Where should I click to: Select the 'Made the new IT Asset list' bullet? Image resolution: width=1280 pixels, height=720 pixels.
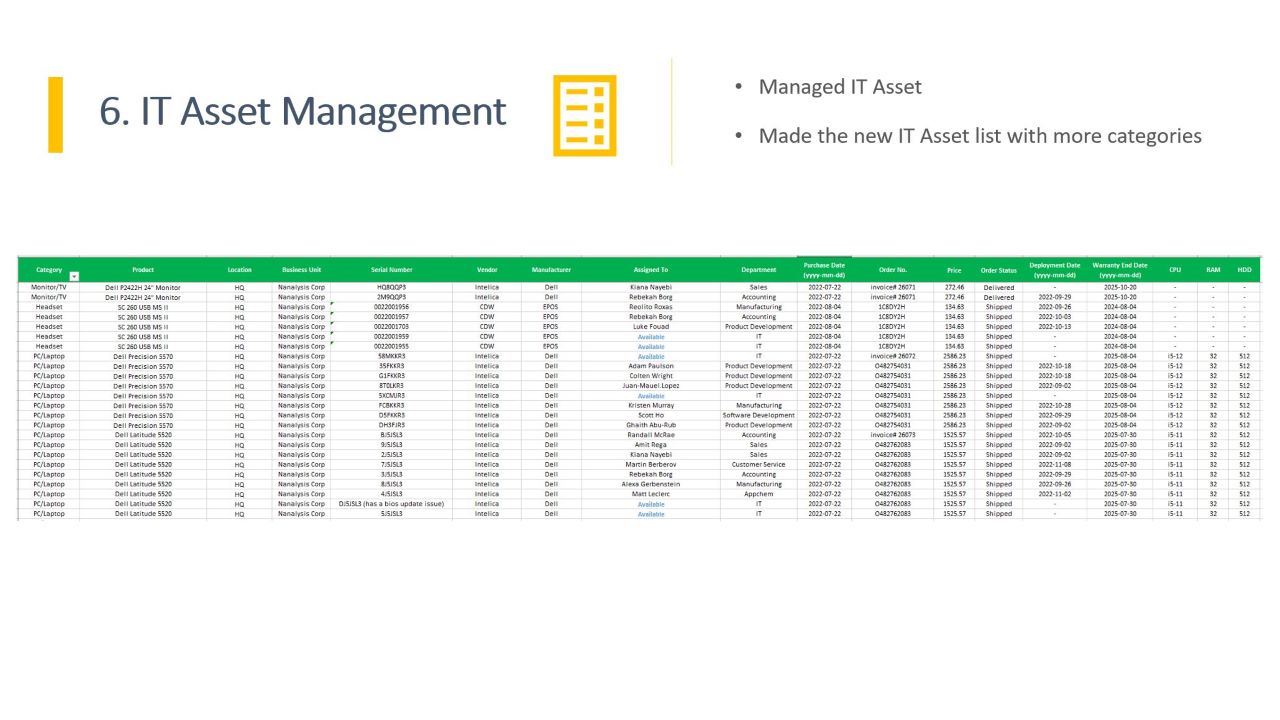tap(980, 135)
